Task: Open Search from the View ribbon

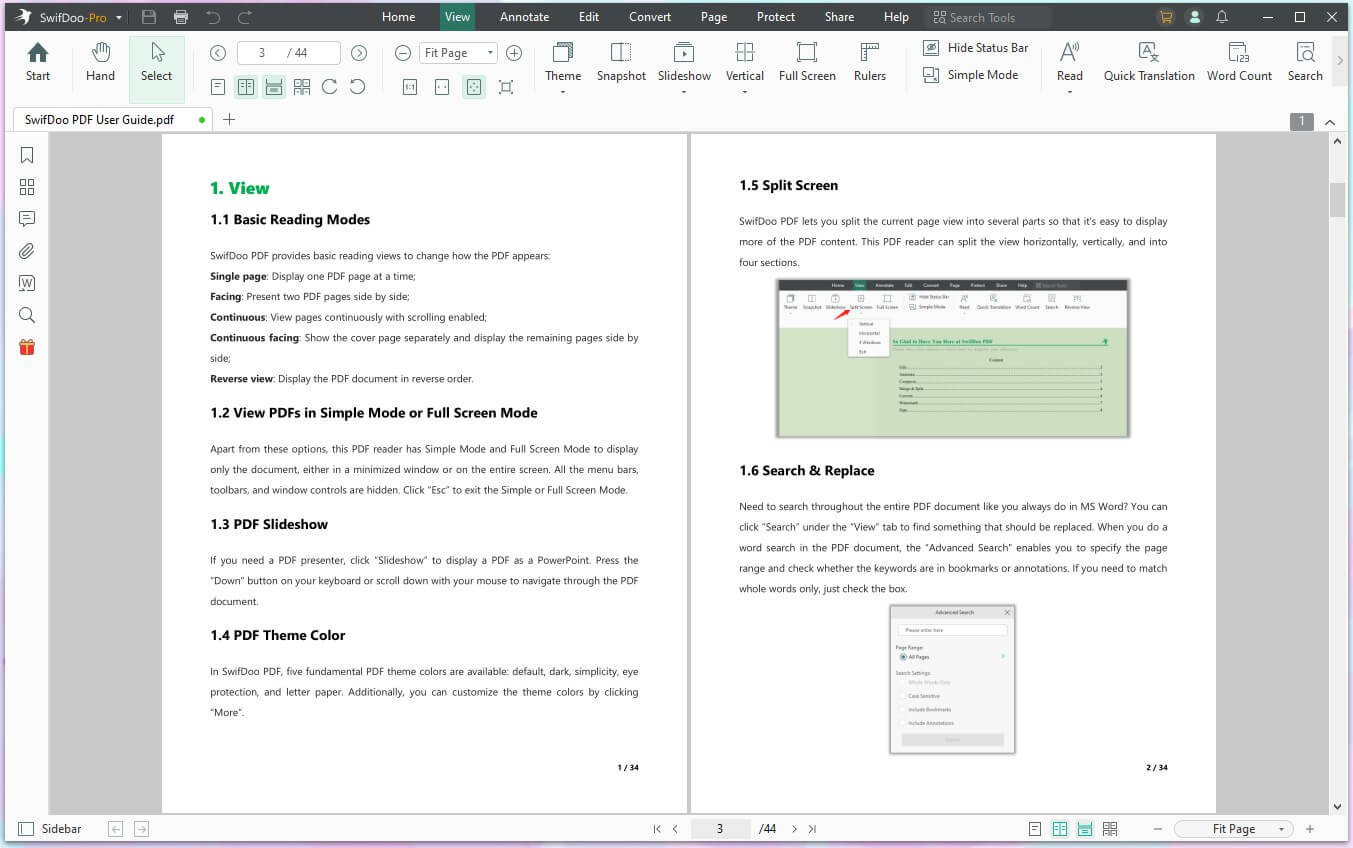Action: (1305, 62)
